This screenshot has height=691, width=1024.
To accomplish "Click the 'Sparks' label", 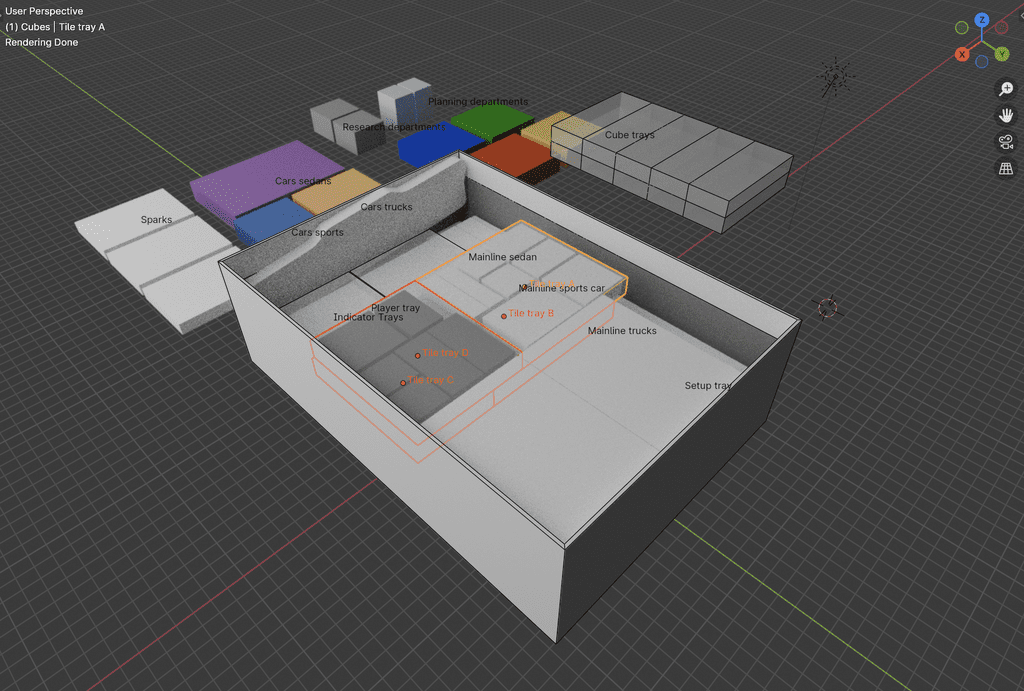I will [157, 220].
